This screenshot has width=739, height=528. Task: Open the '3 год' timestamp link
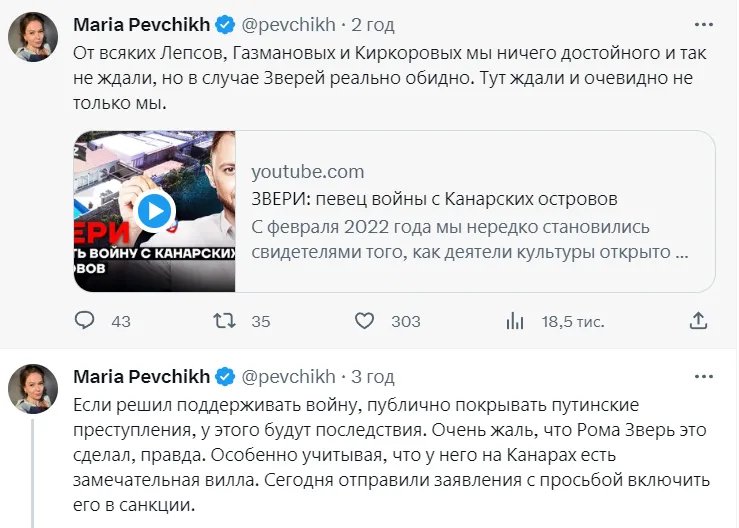click(372, 377)
